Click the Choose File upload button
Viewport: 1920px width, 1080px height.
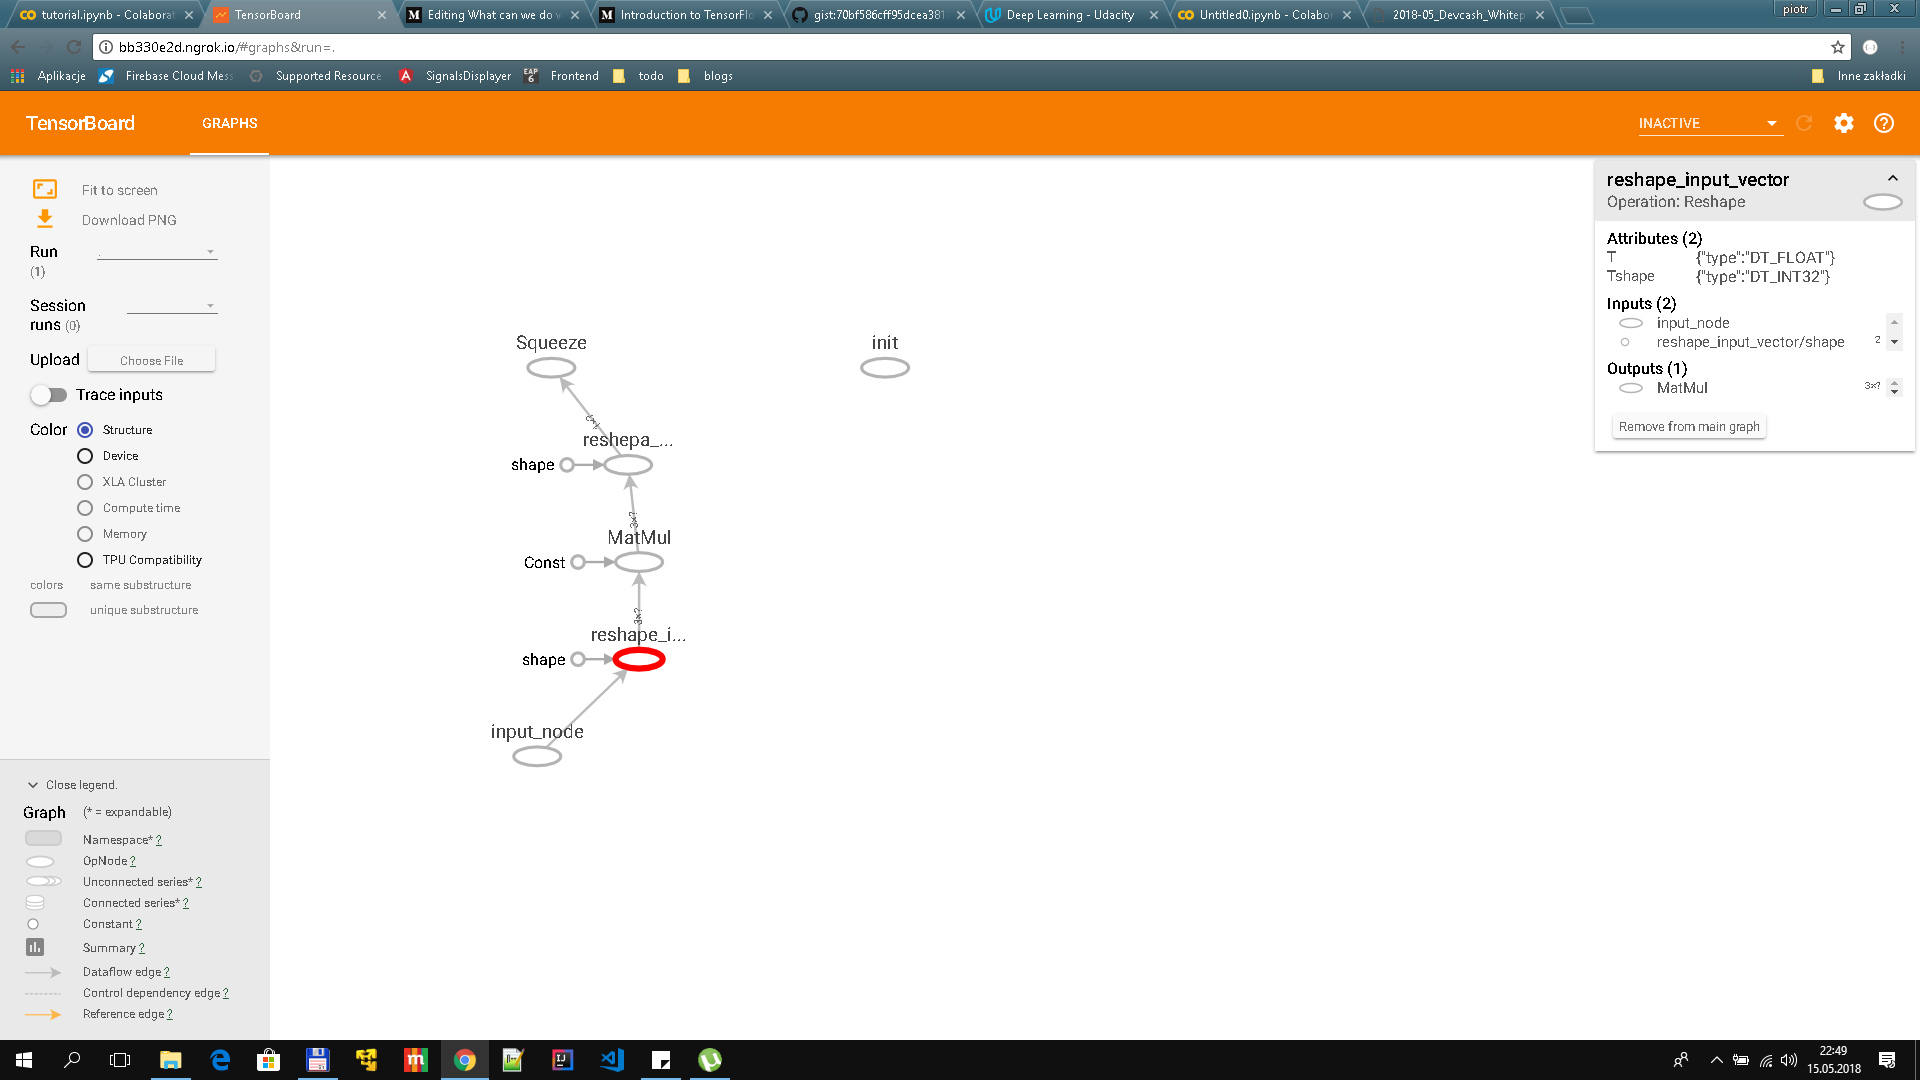tap(151, 359)
